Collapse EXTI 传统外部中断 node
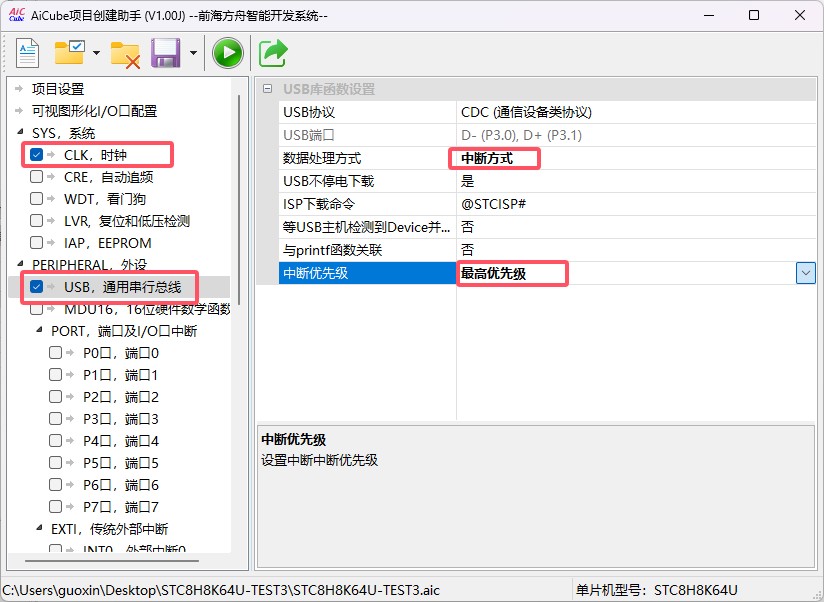 coord(39,527)
